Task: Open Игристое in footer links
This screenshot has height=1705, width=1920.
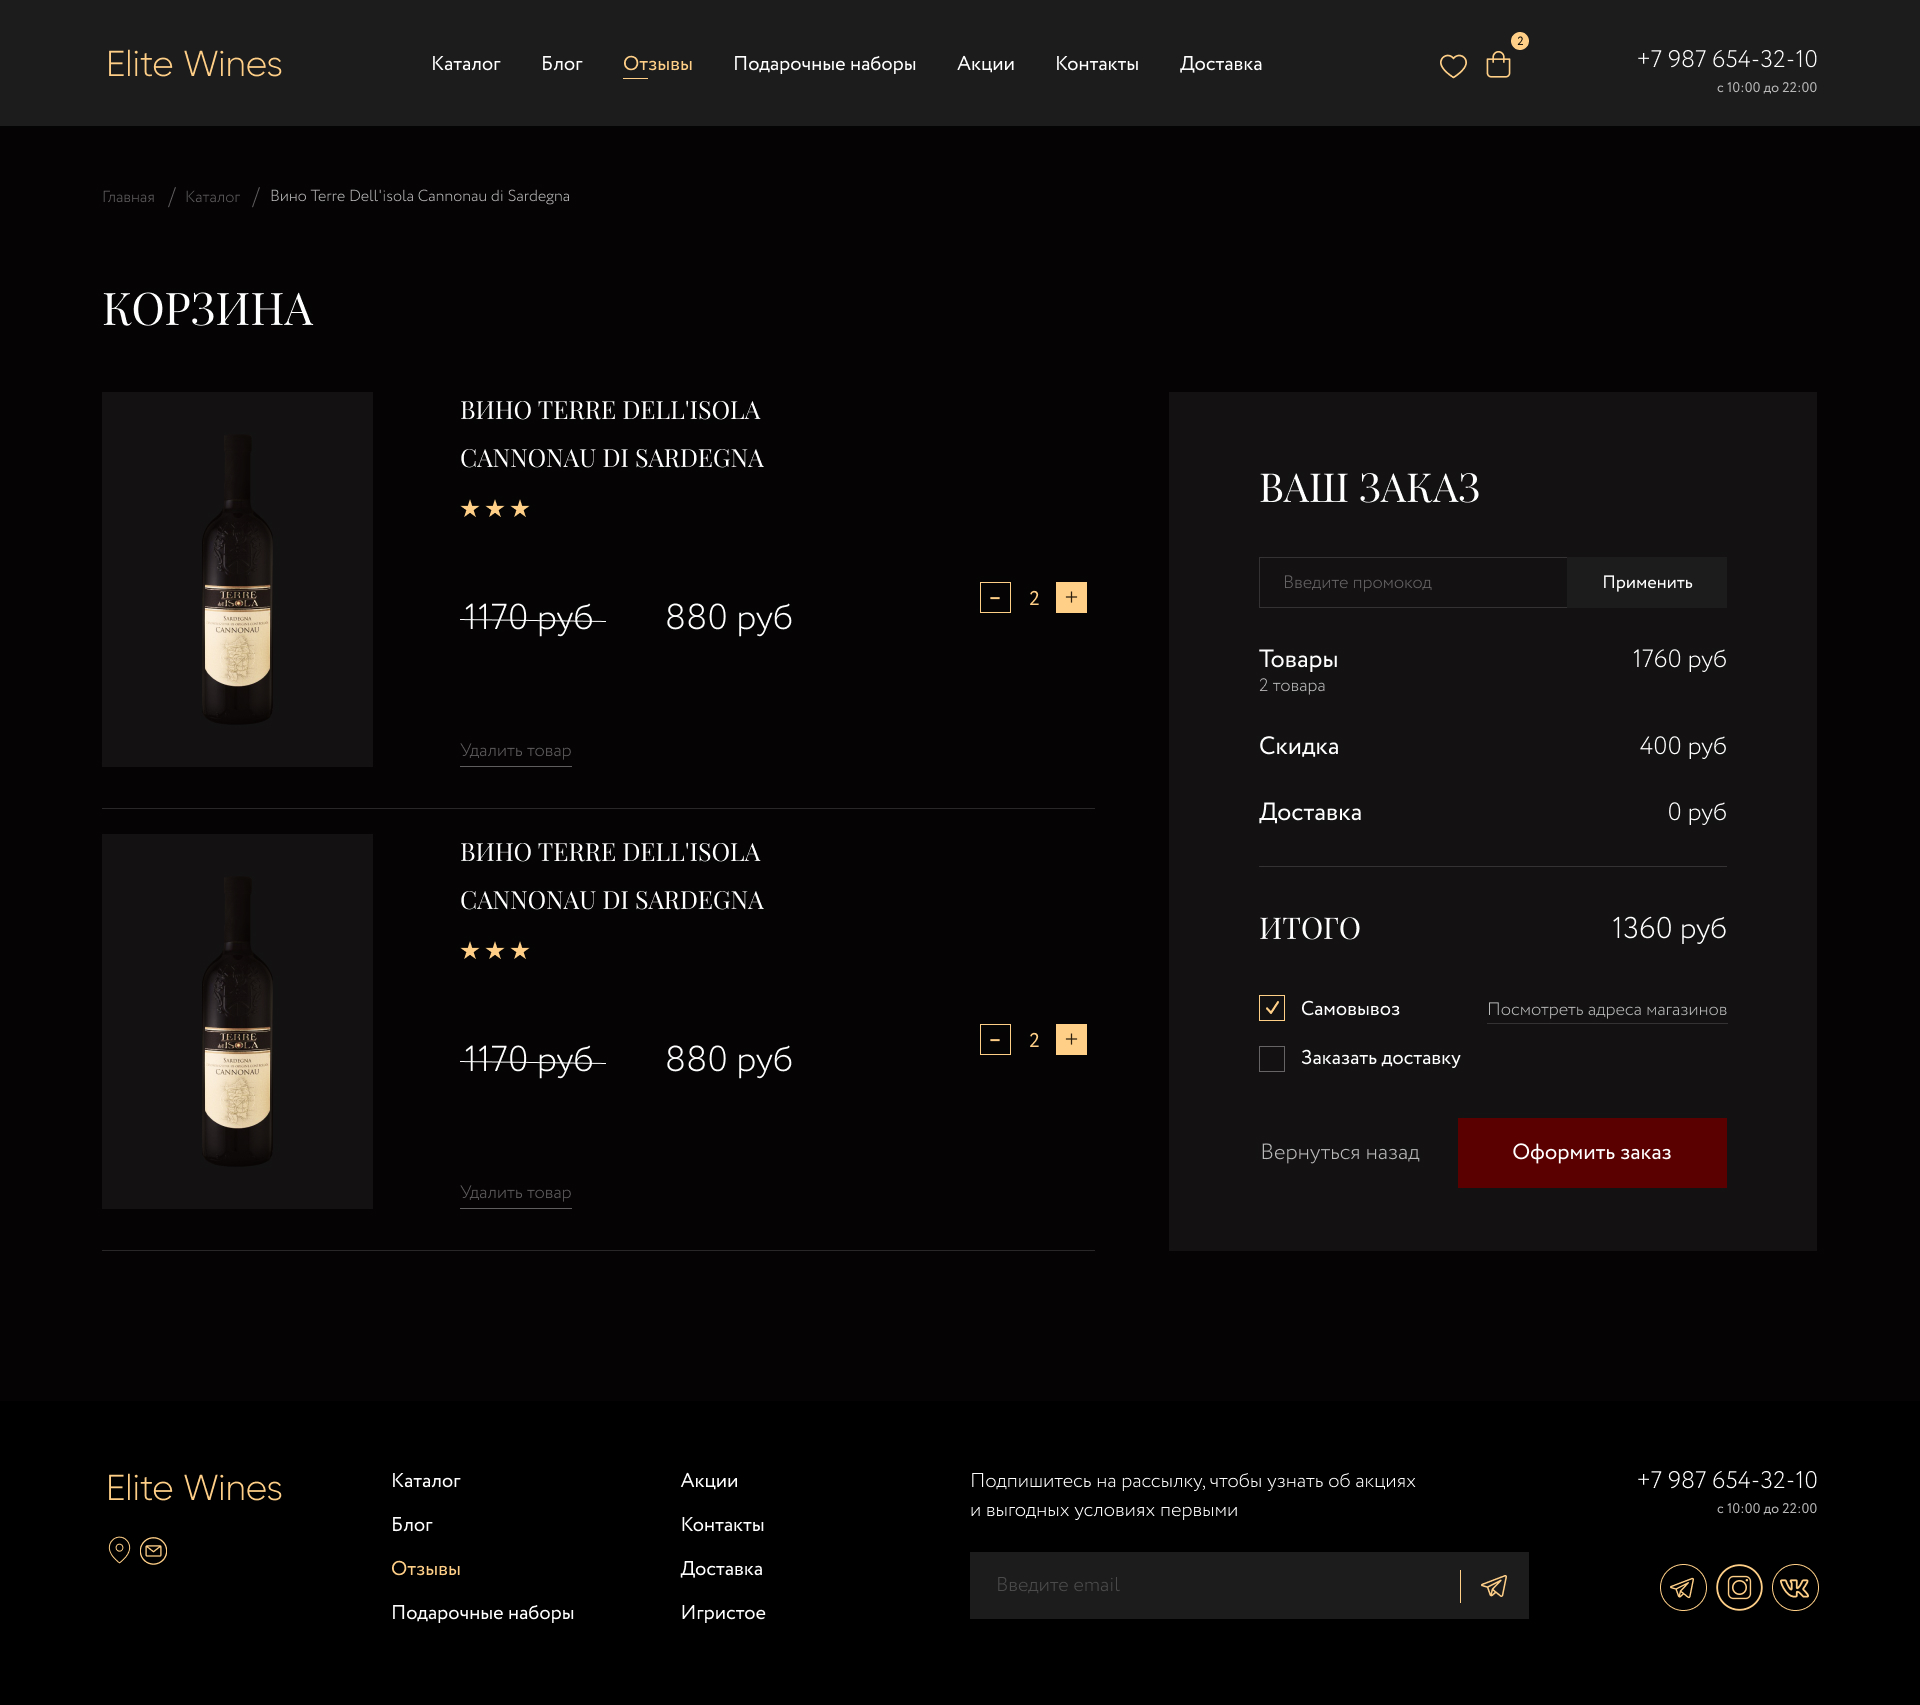Action: pos(723,1613)
